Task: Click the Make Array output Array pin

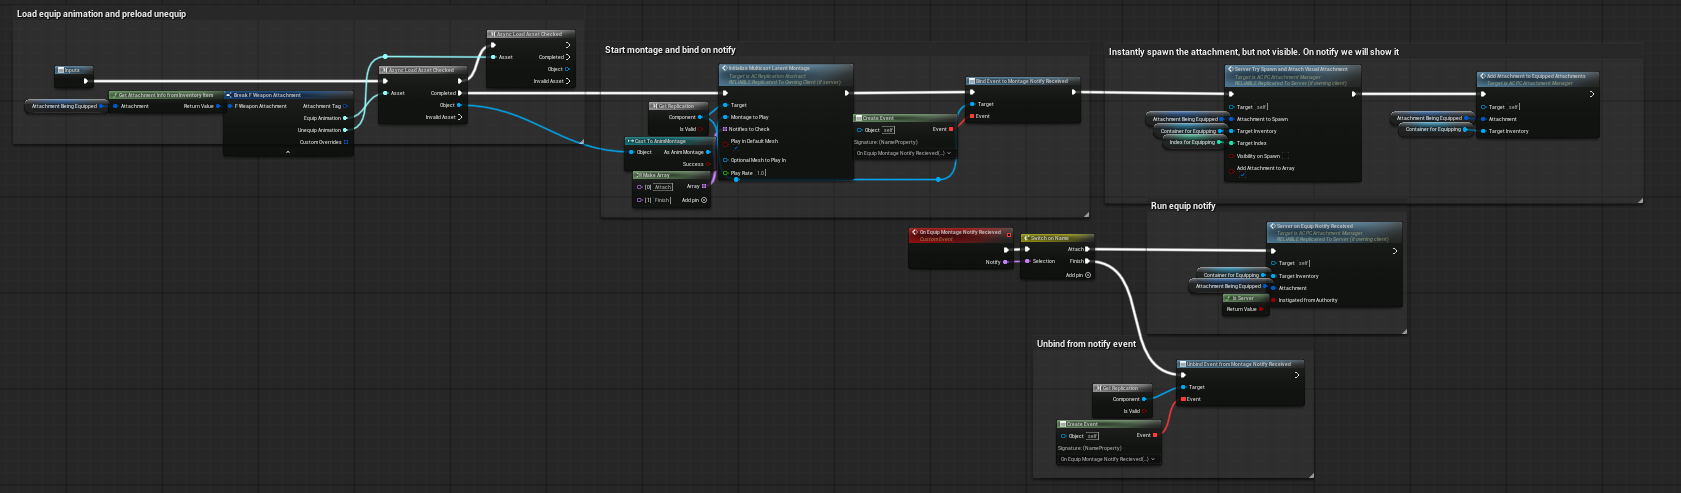Action: coord(704,186)
